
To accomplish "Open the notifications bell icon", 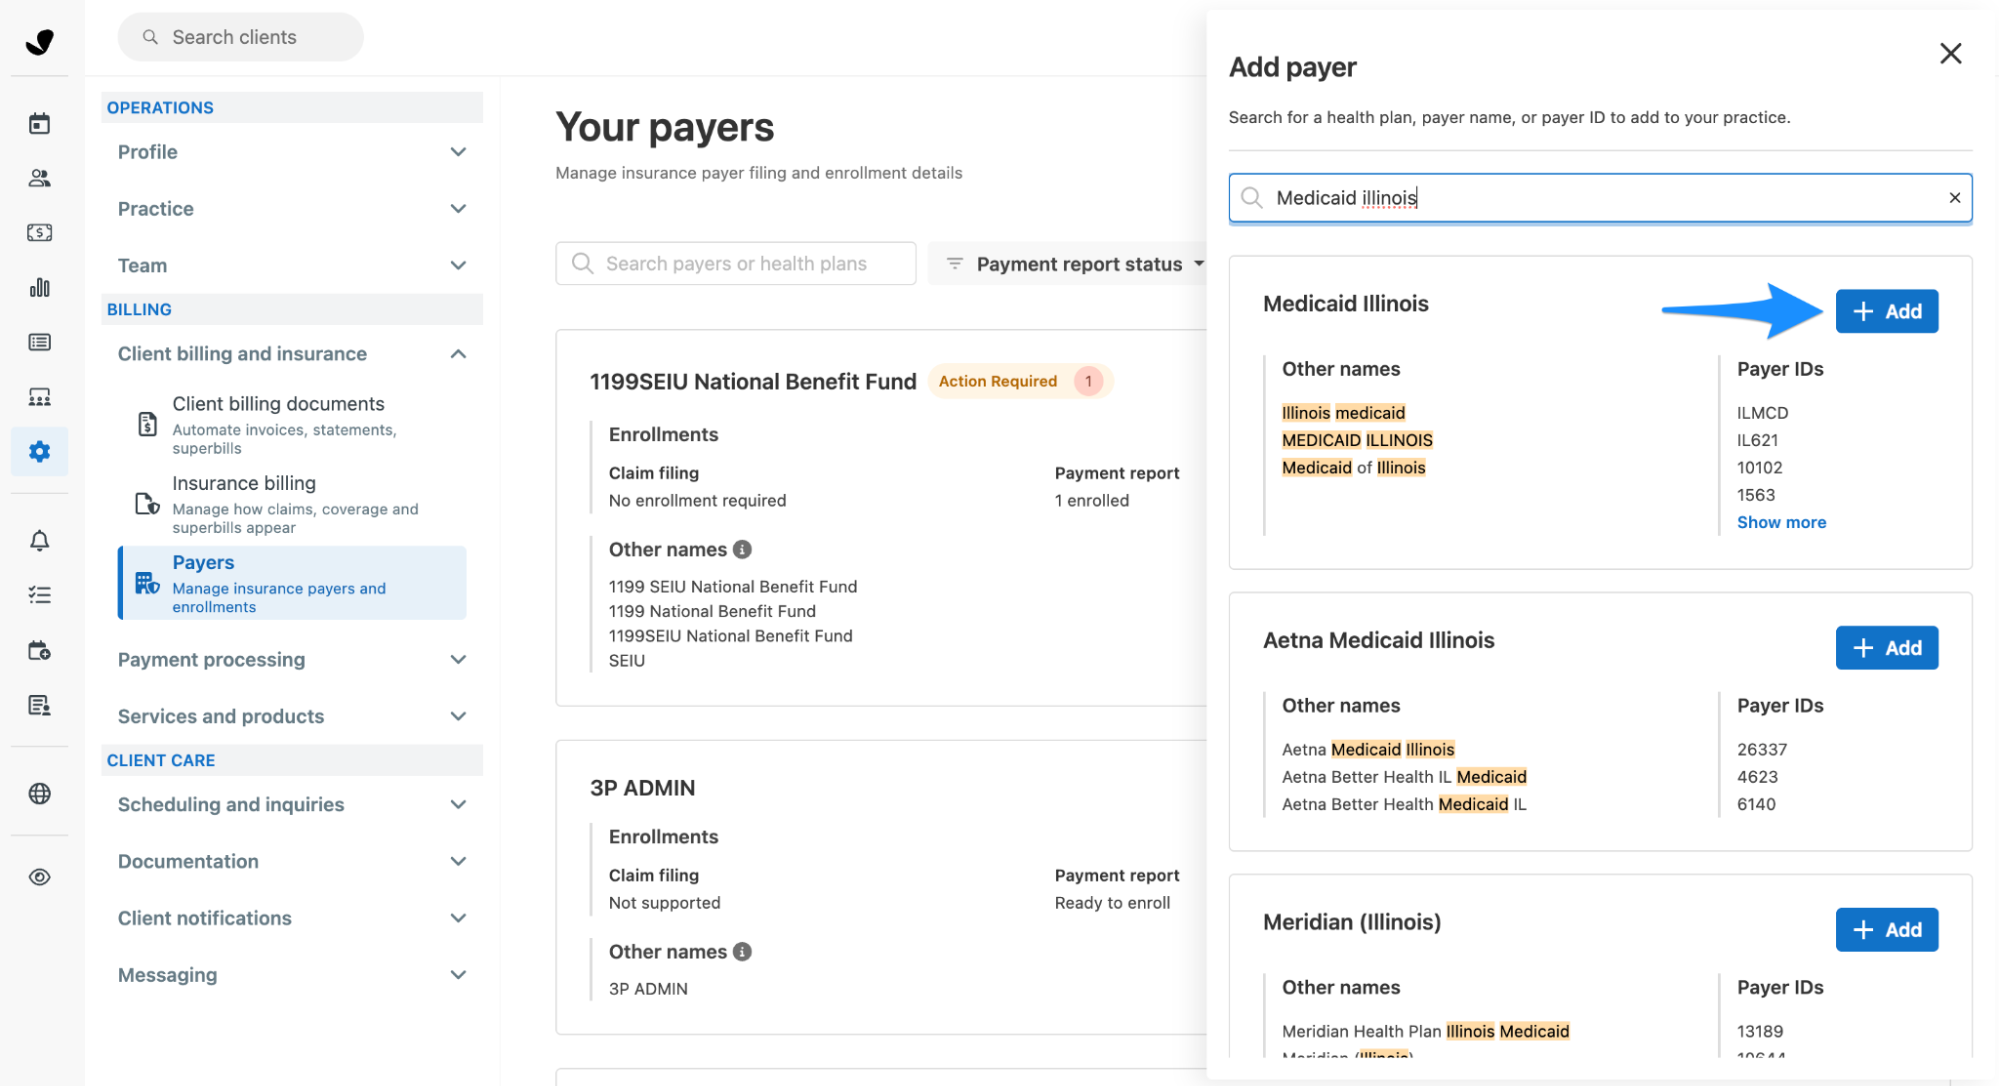I will pyautogui.click(x=39, y=541).
